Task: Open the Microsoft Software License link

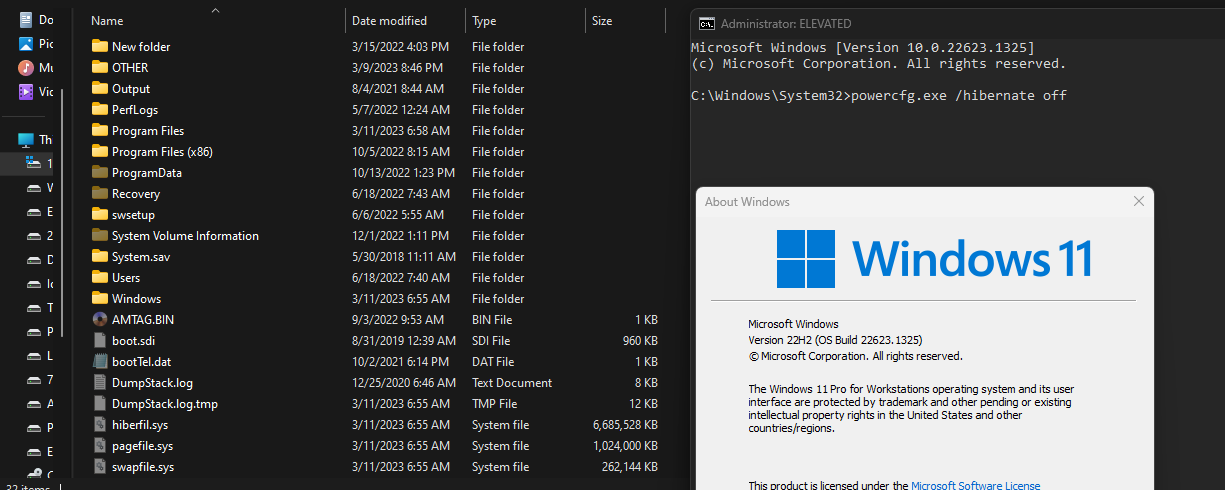Action: click(975, 485)
